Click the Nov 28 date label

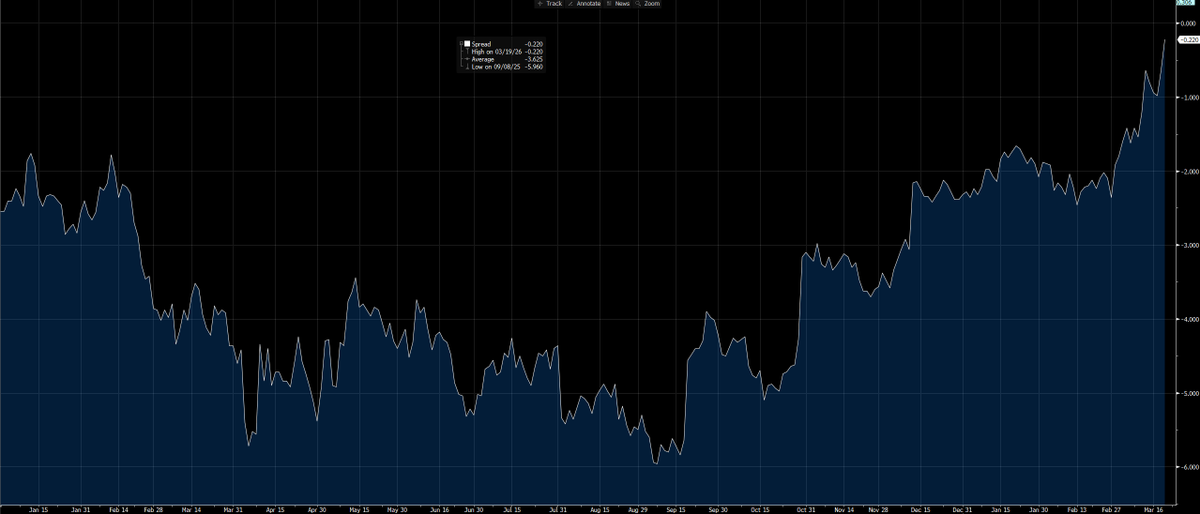(x=879, y=509)
